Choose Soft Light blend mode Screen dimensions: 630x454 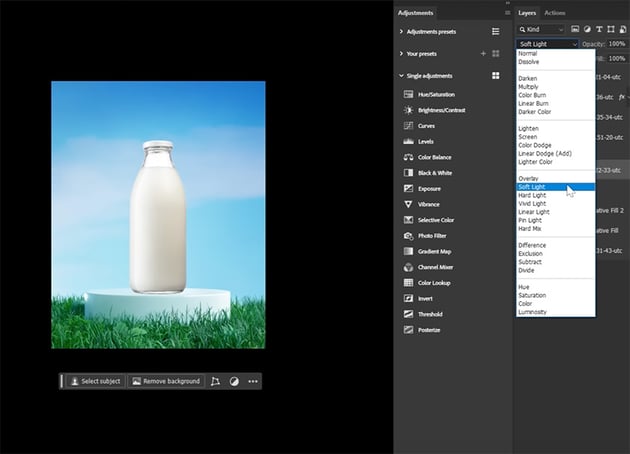click(x=555, y=187)
